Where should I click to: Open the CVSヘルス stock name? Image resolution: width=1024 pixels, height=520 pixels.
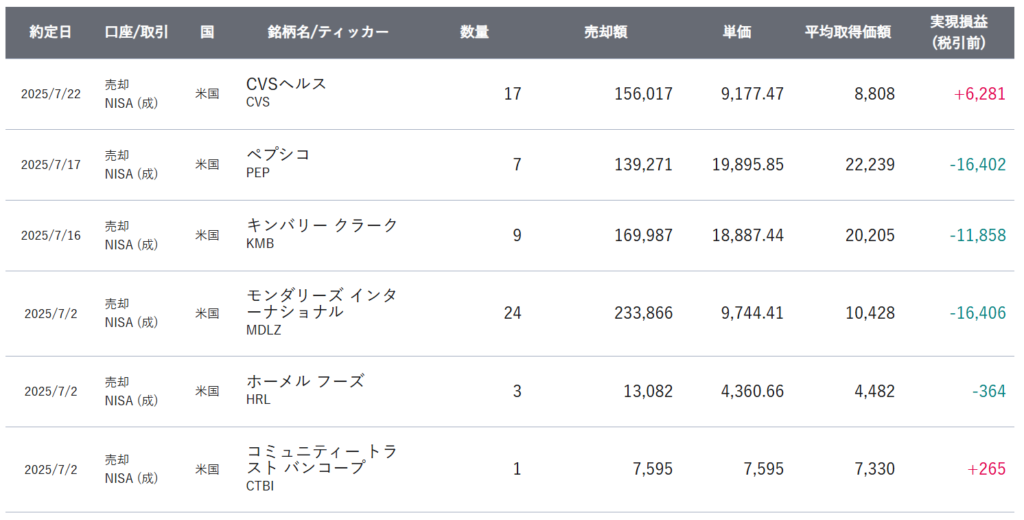click(x=286, y=84)
